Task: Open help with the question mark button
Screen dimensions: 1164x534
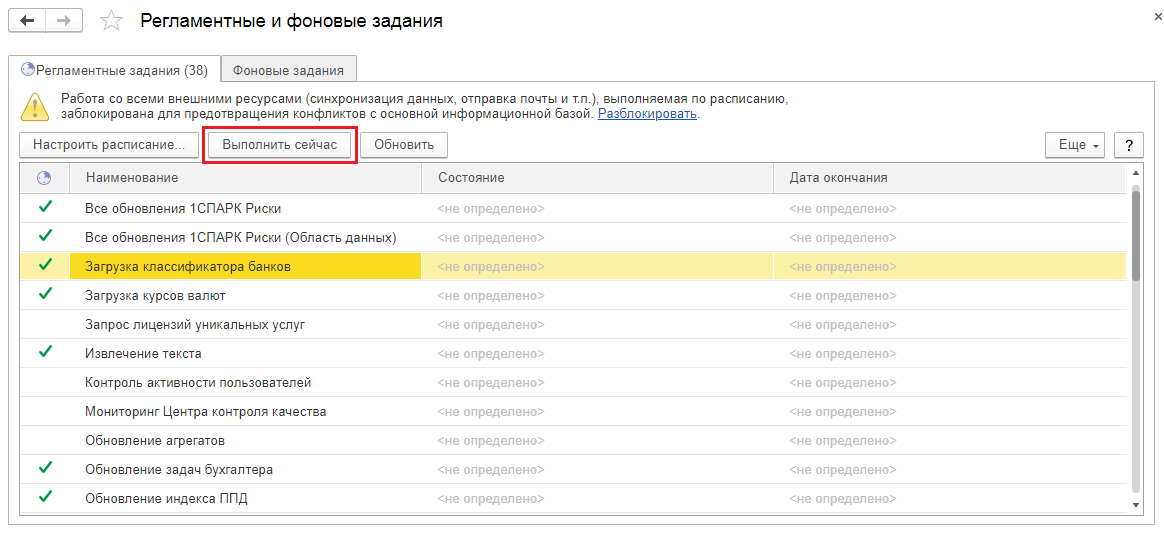Action: [1128, 145]
